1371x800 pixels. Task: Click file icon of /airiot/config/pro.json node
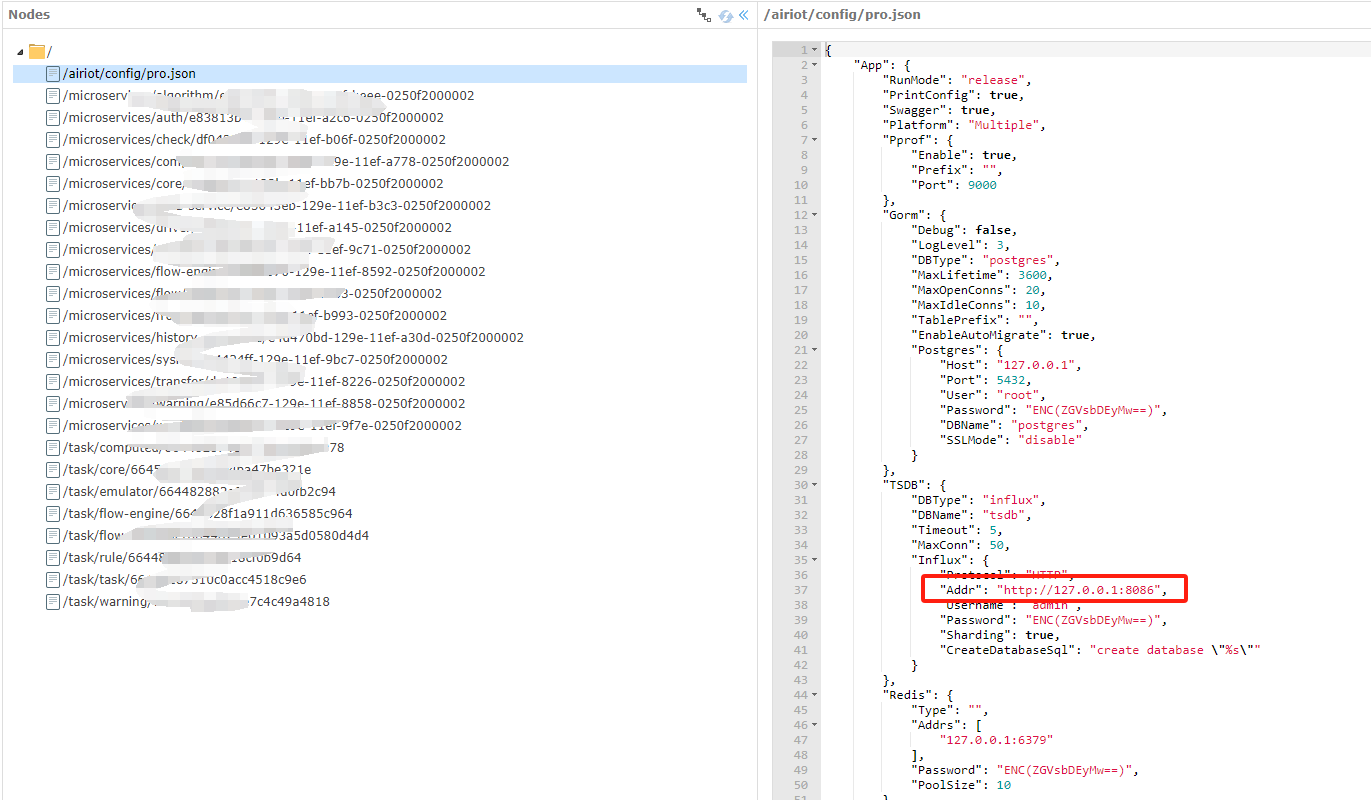(53, 74)
